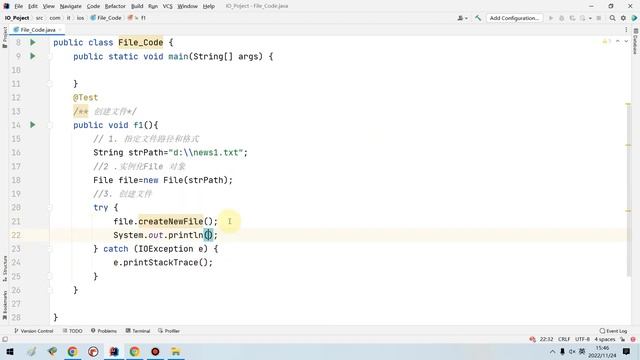The height and width of the screenshot is (360, 640).
Task: Open the Run menu
Action: pos(153,6)
